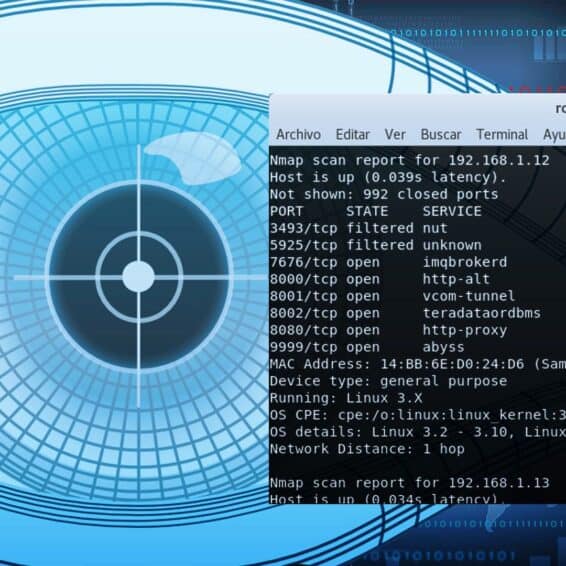Click the 'teradataordbms' service name
Viewport: 566px width, 566px height.
[482, 313]
